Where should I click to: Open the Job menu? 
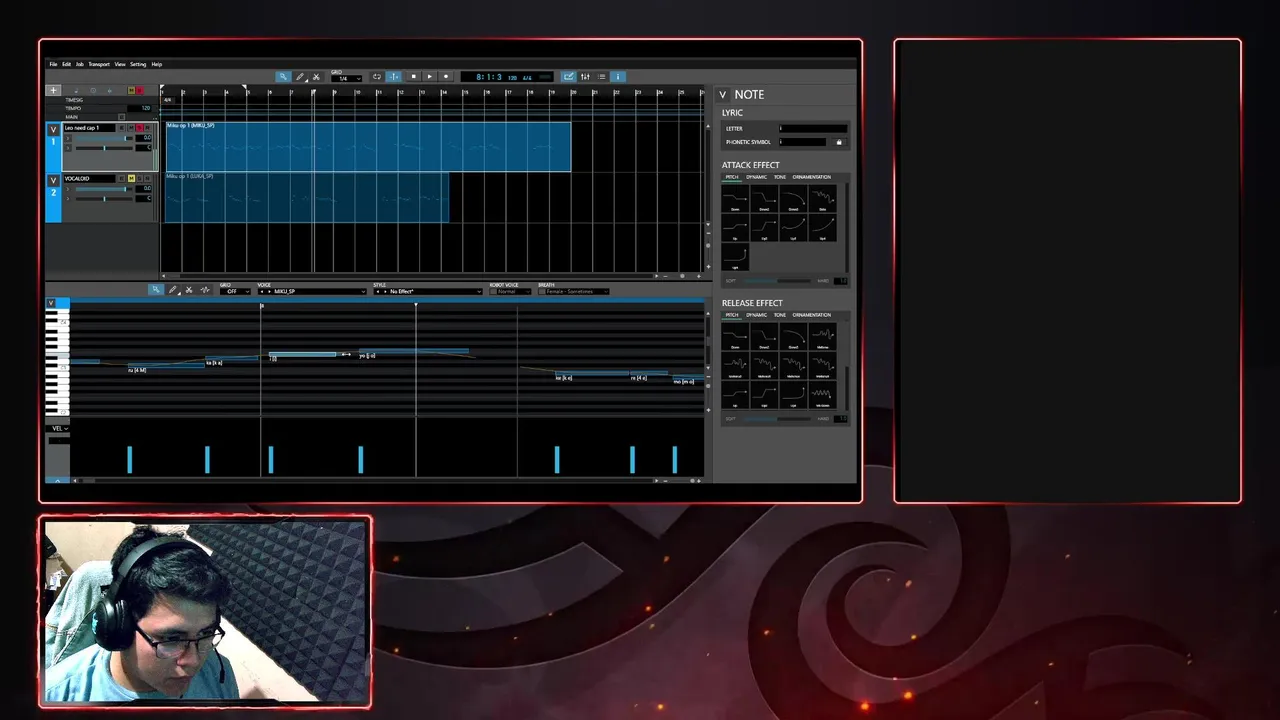80,64
